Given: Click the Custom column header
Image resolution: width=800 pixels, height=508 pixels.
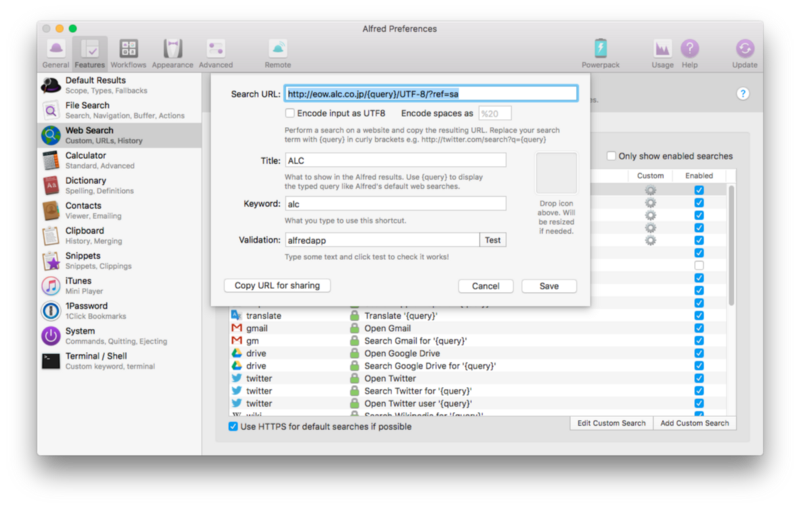Looking at the screenshot, I should (x=651, y=175).
